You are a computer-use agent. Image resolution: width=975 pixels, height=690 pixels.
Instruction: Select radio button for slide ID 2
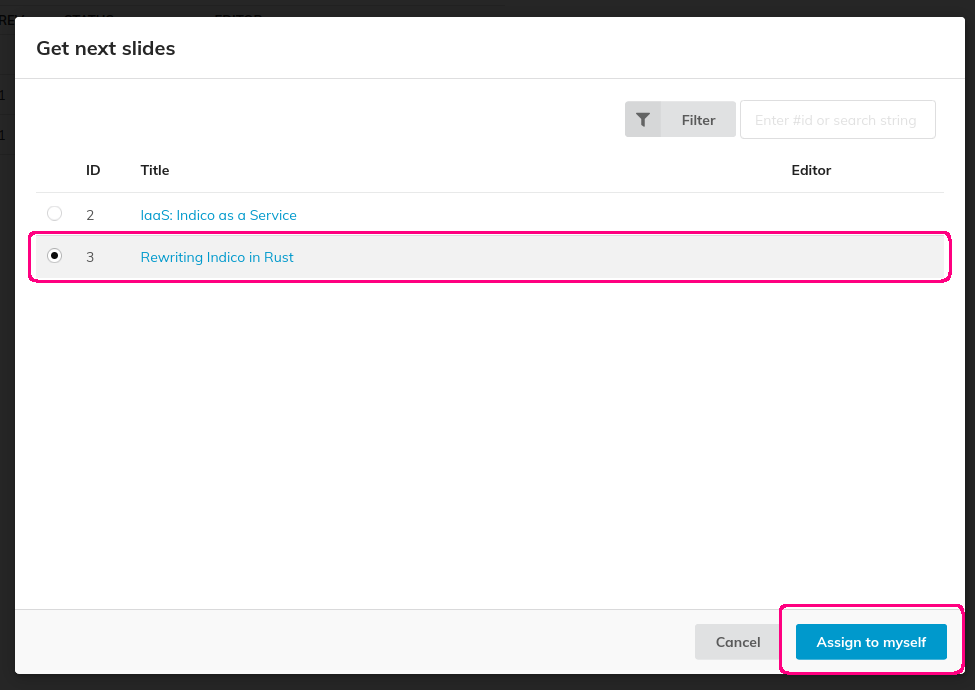pos(55,214)
